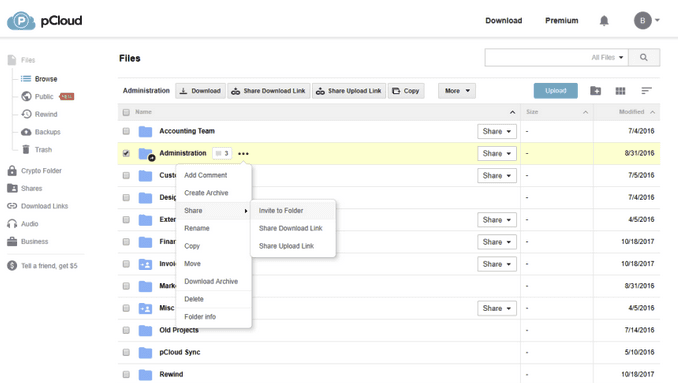Choose Folder info in context menu
This screenshot has width=678, height=383.
tap(214, 317)
